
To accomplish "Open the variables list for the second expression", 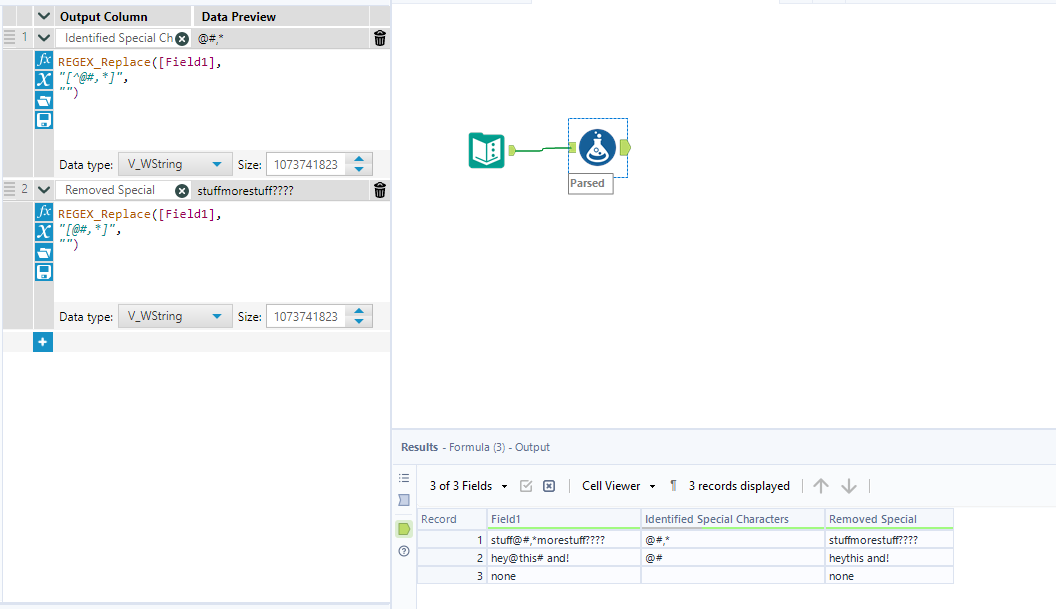I will tap(44, 231).
